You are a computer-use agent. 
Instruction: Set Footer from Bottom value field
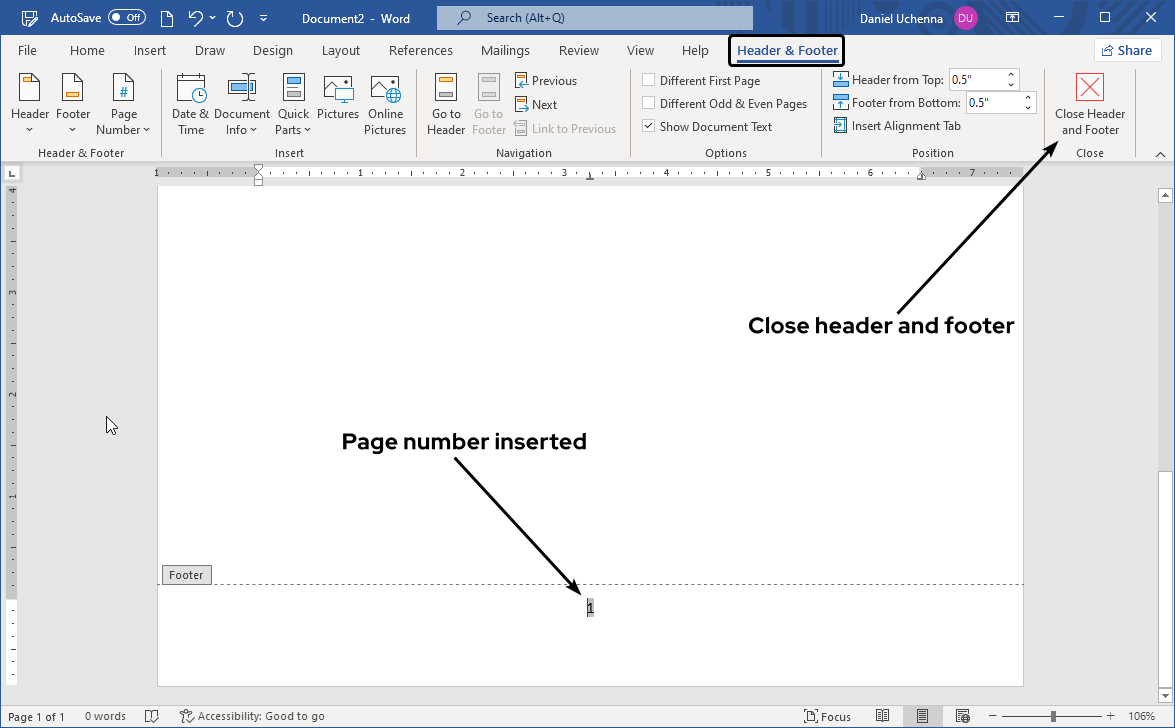(x=995, y=102)
